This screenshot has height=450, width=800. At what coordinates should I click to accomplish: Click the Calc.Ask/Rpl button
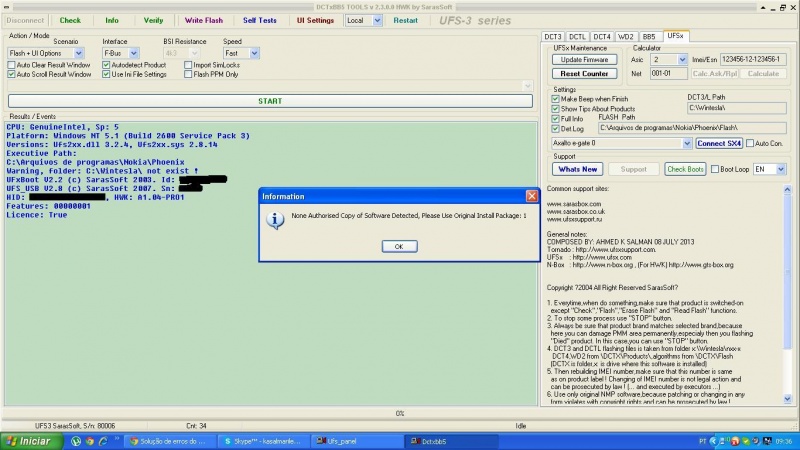715,73
